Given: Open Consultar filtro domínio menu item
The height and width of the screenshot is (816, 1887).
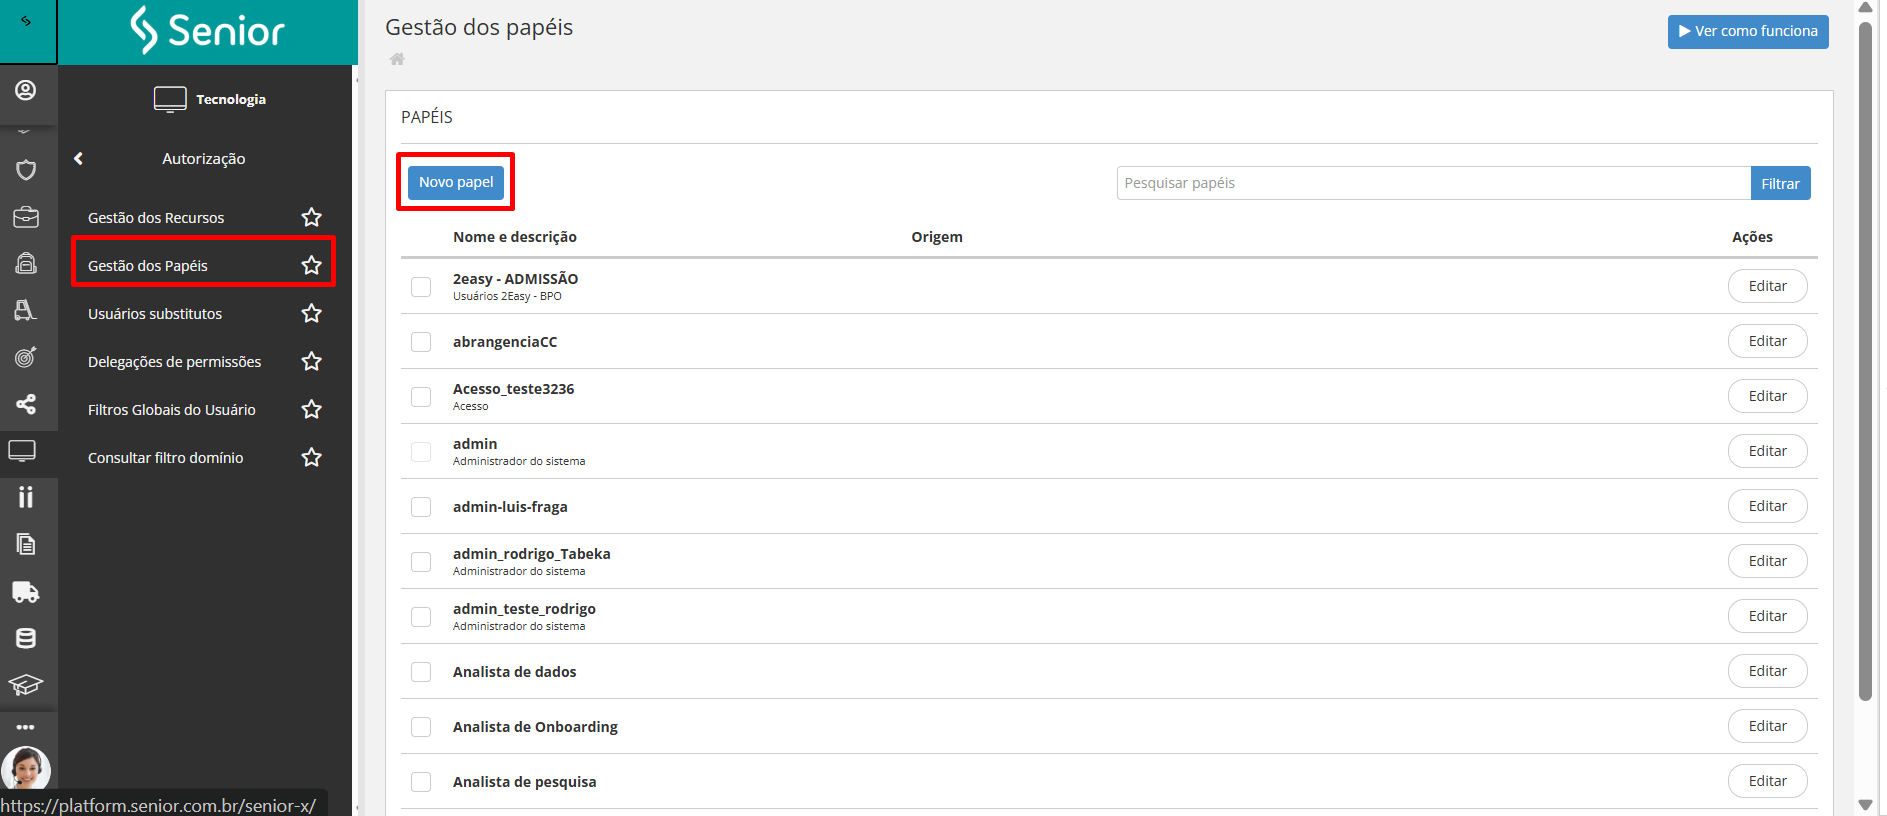Looking at the screenshot, I should tap(166, 458).
